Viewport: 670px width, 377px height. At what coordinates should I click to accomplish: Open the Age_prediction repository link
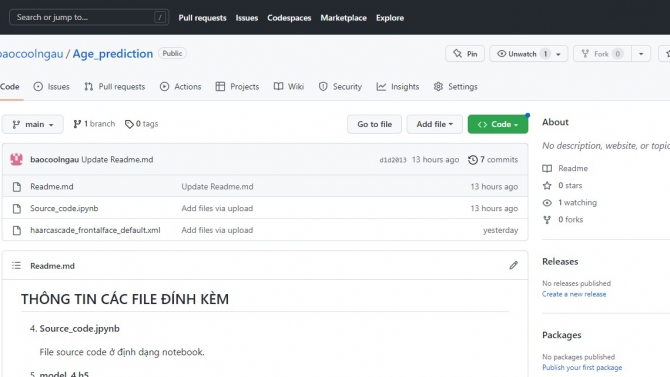coord(113,54)
